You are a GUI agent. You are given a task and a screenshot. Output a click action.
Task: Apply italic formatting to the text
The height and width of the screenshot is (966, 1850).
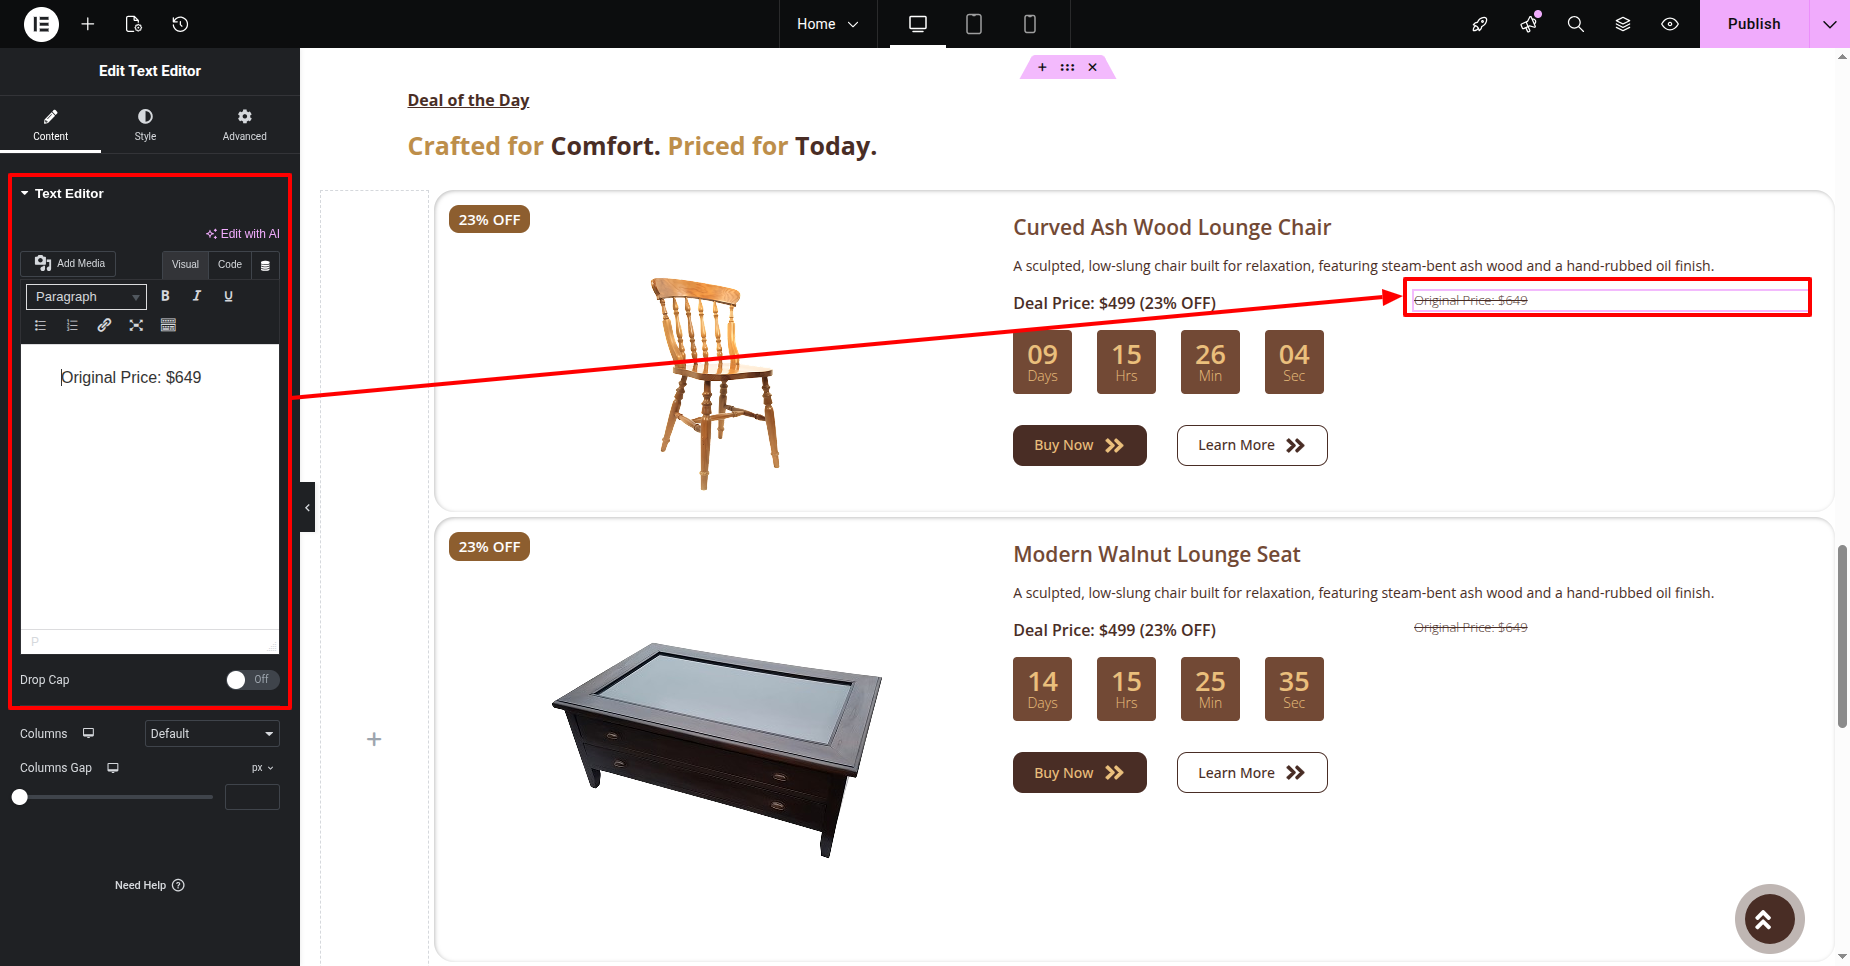tap(197, 296)
